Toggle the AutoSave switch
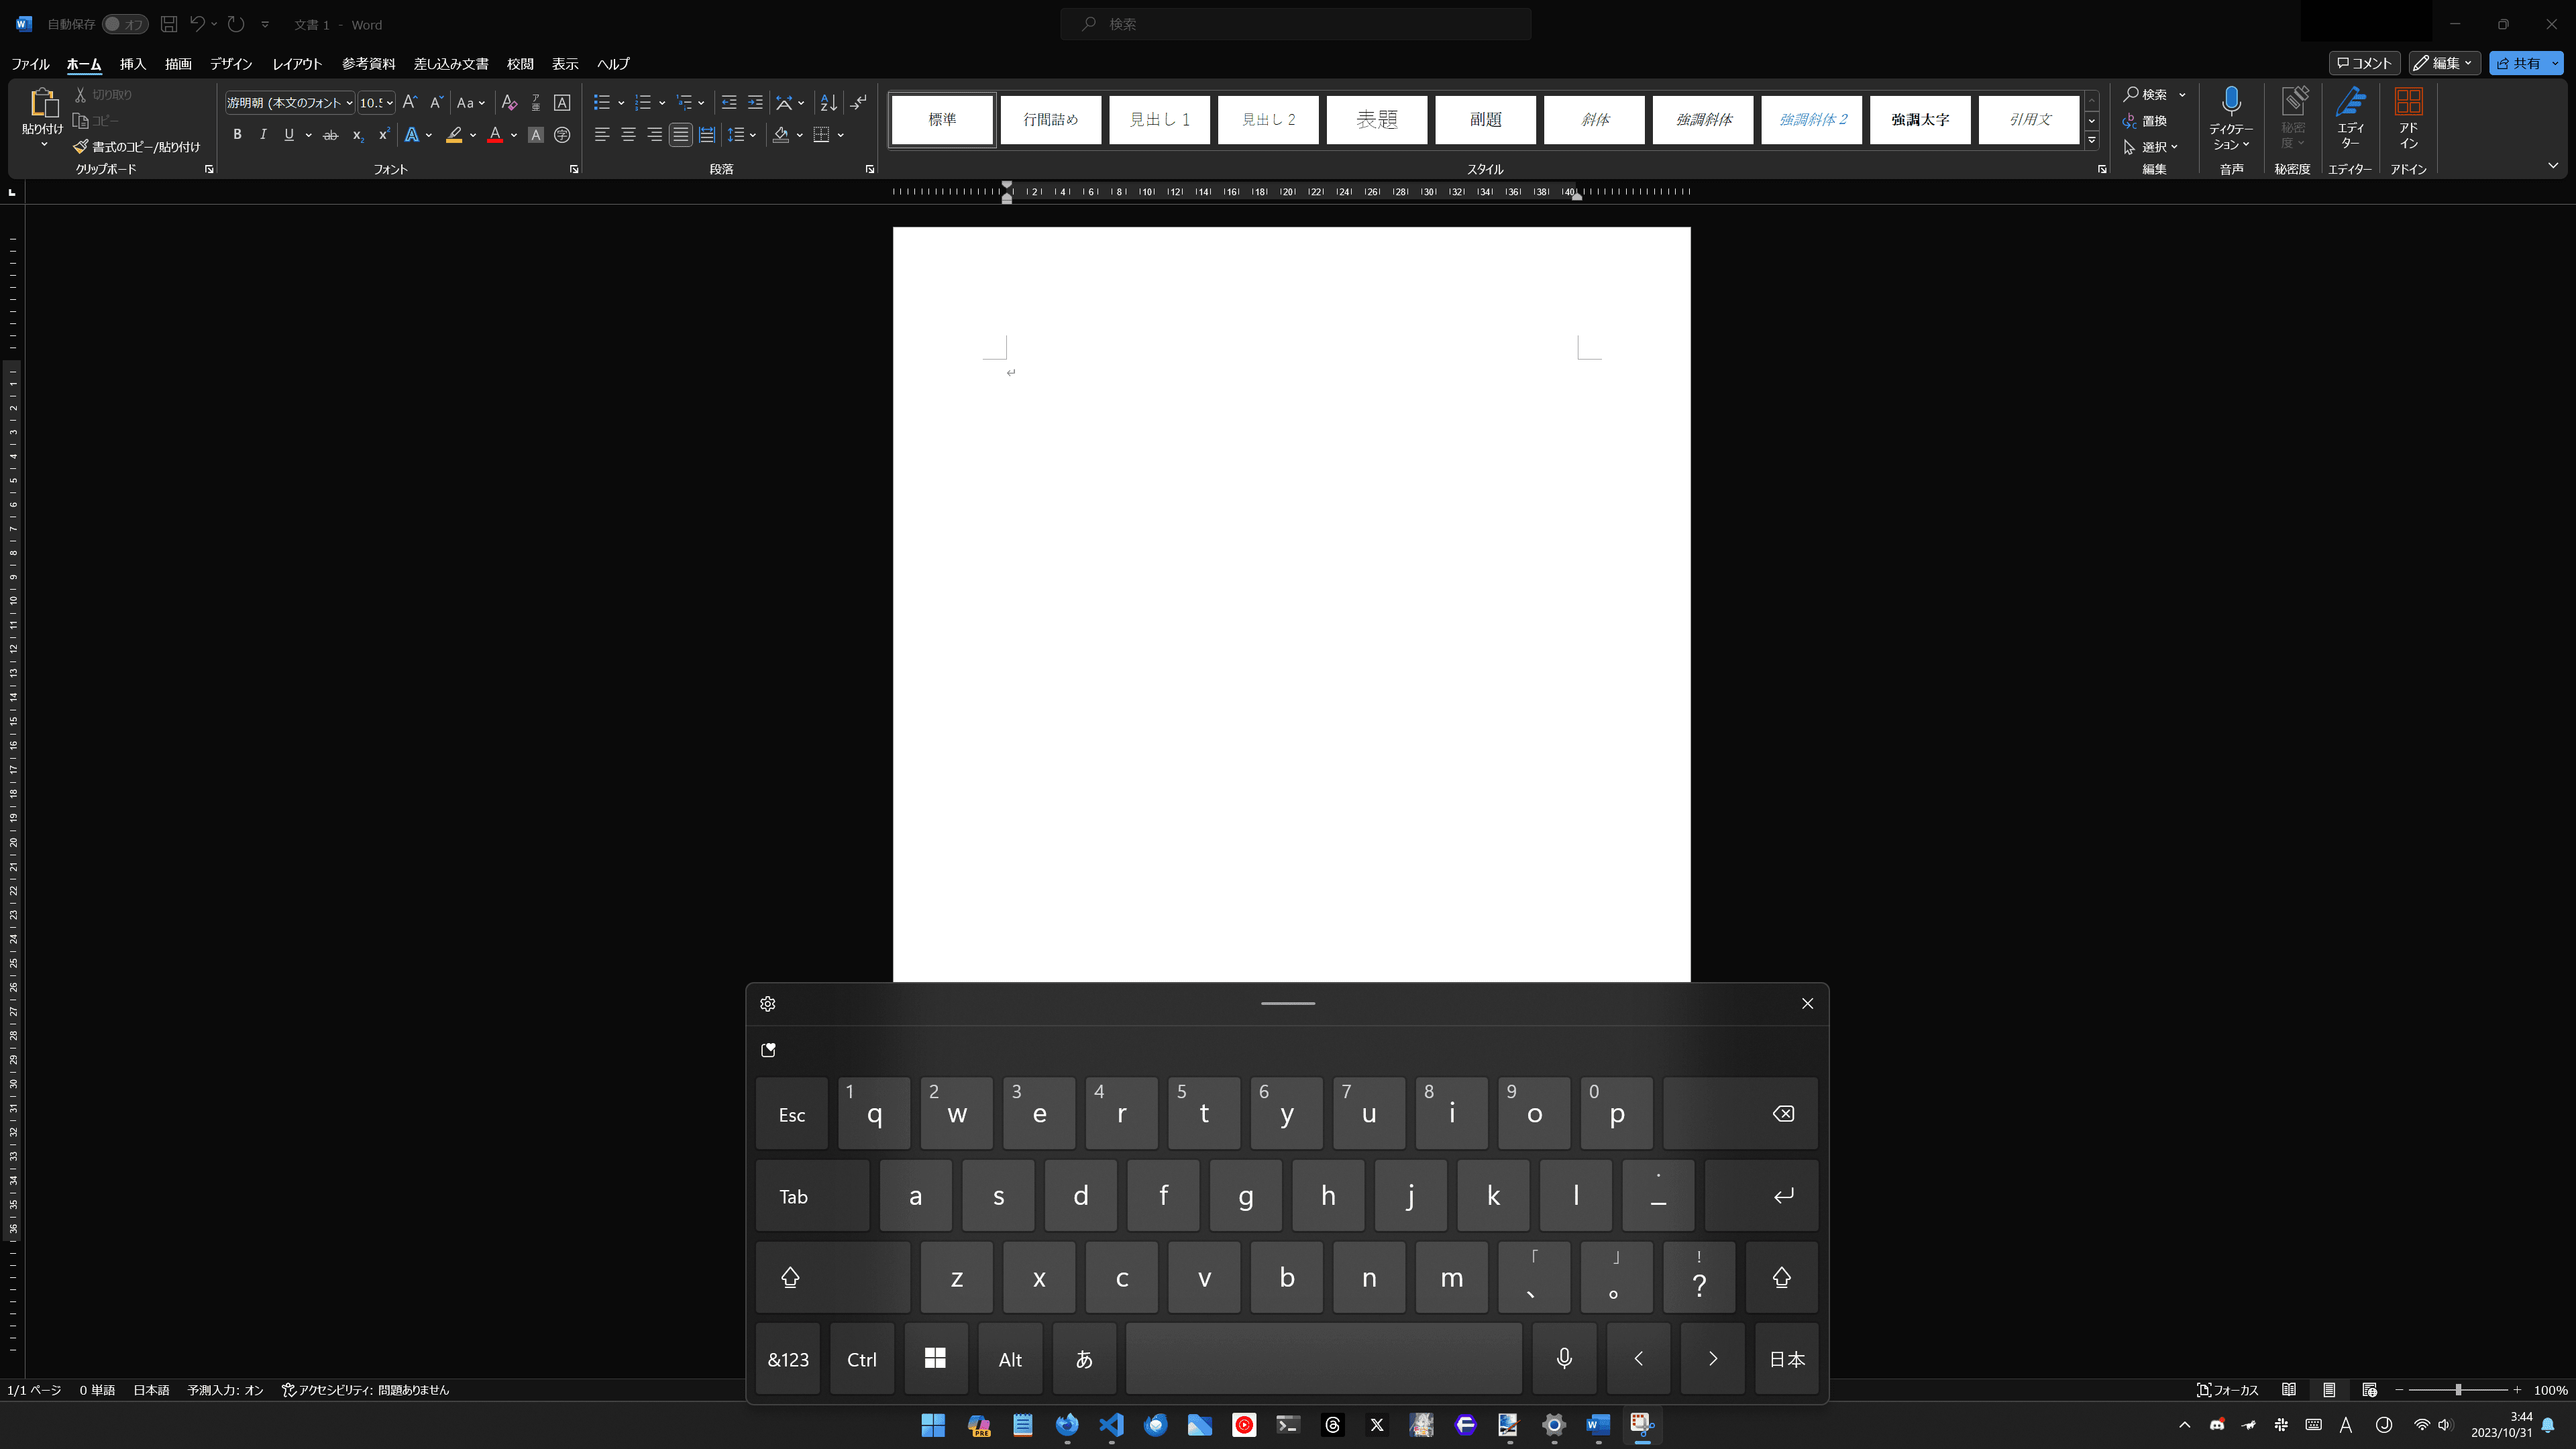 click(125, 24)
